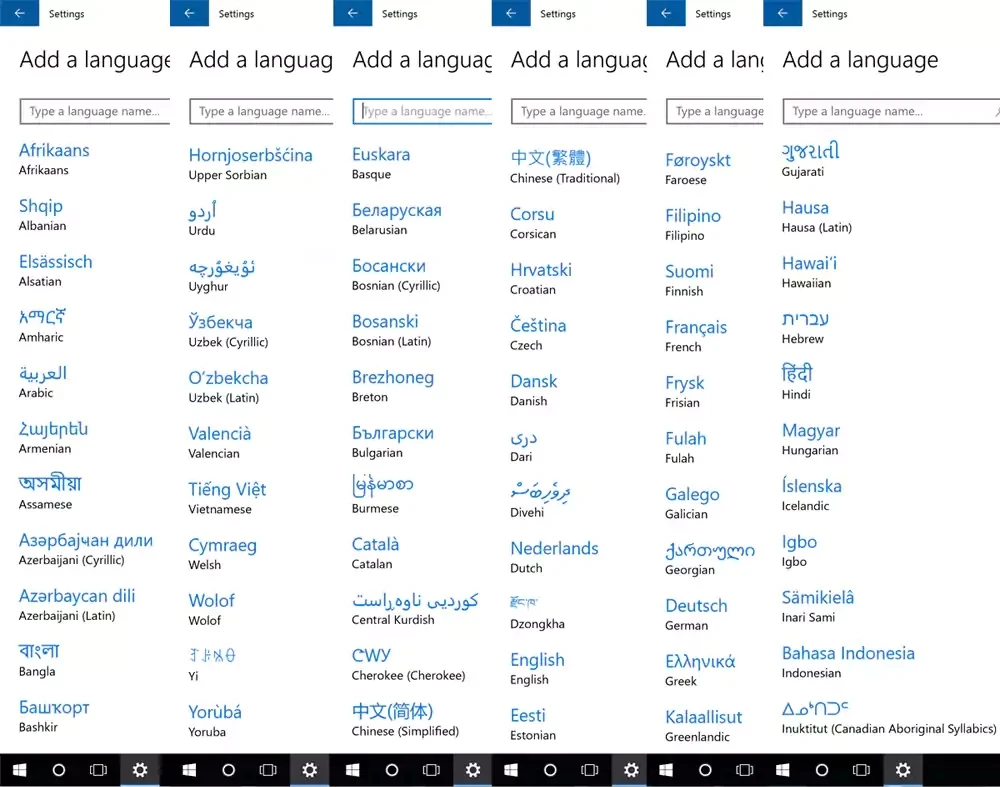Select Chinese (Simplified)
Viewport: 1000px width, 787px height.
[405, 720]
